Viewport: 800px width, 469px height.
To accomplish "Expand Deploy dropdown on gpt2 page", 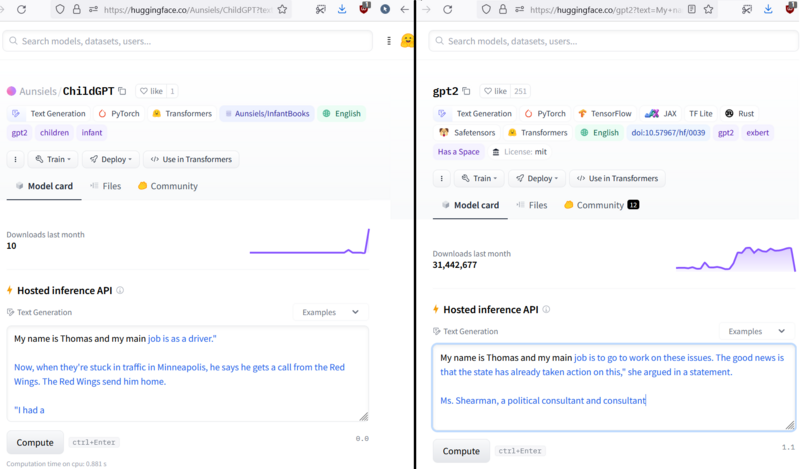I will (x=537, y=178).
